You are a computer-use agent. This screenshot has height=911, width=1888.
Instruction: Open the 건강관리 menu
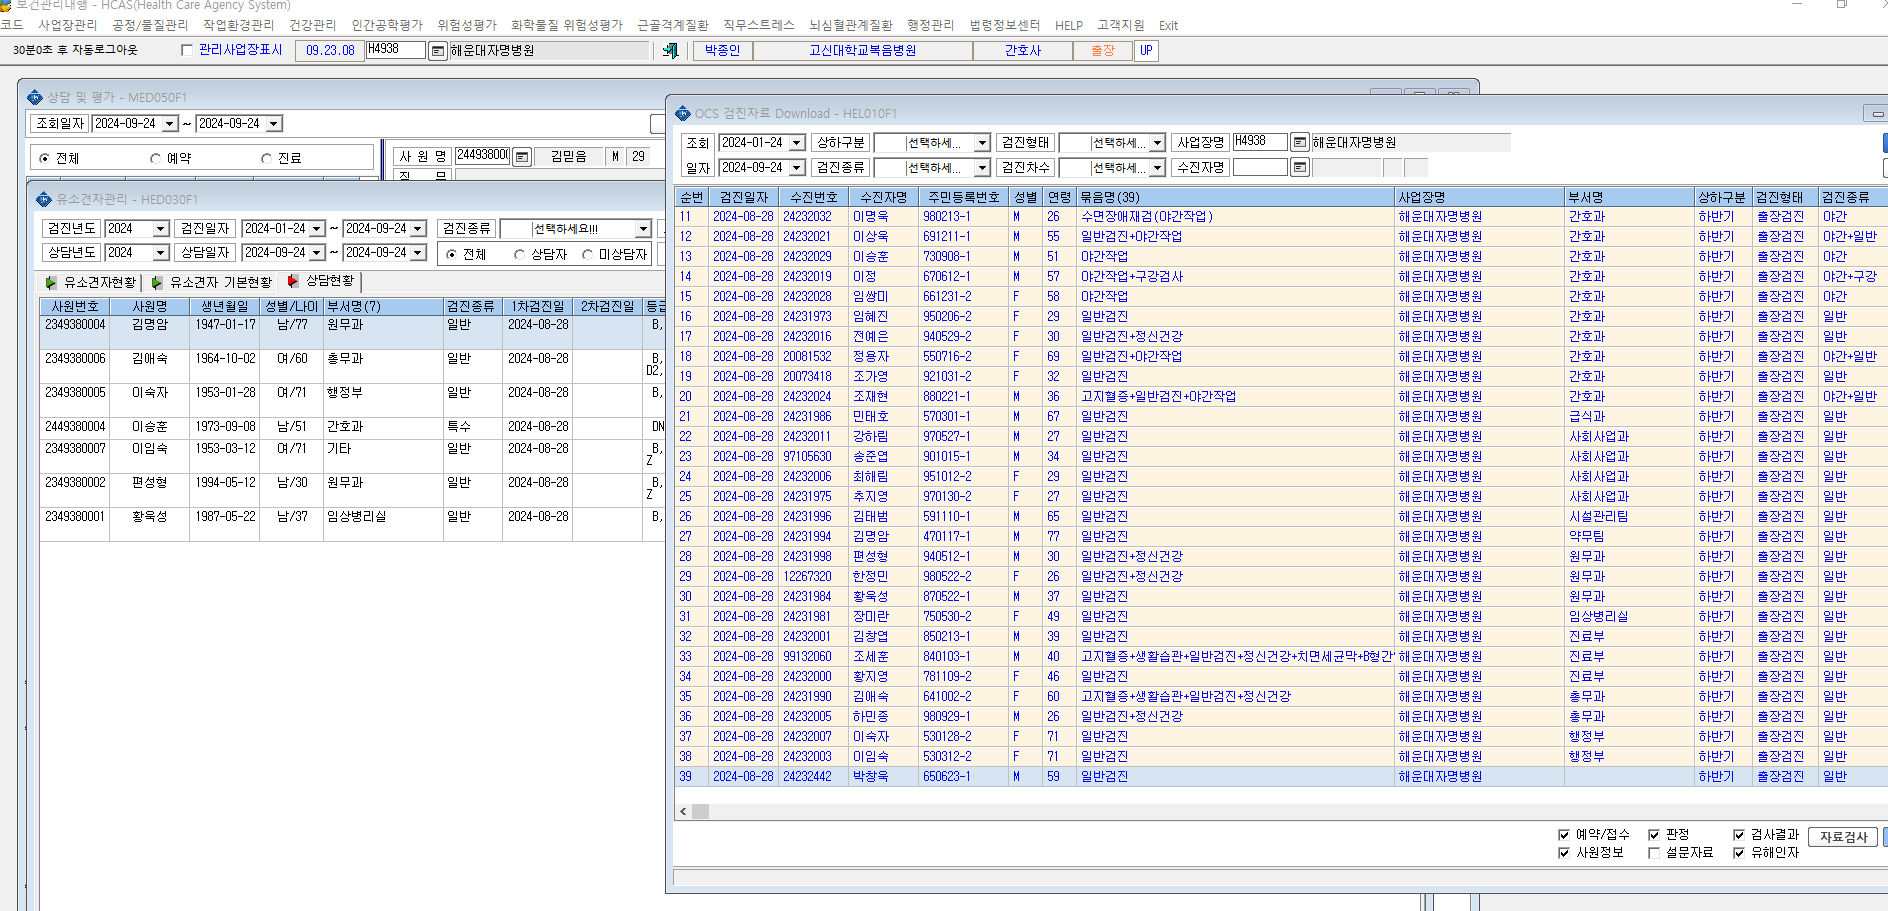(x=313, y=25)
